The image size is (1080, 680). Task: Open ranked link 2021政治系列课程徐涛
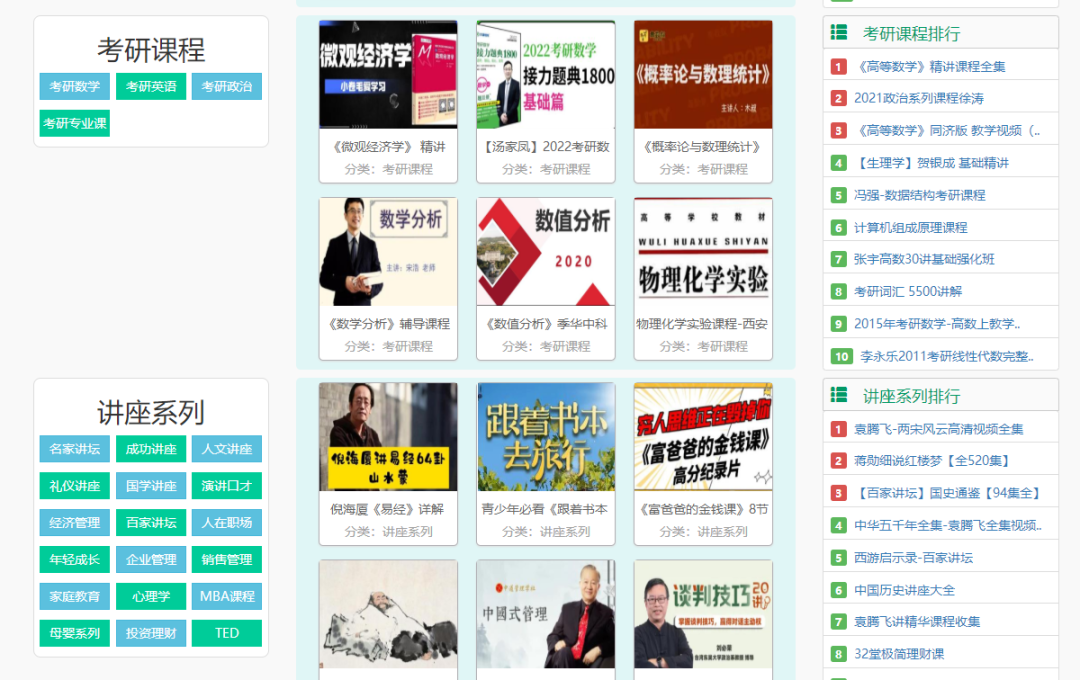click(x=918, y=99)
